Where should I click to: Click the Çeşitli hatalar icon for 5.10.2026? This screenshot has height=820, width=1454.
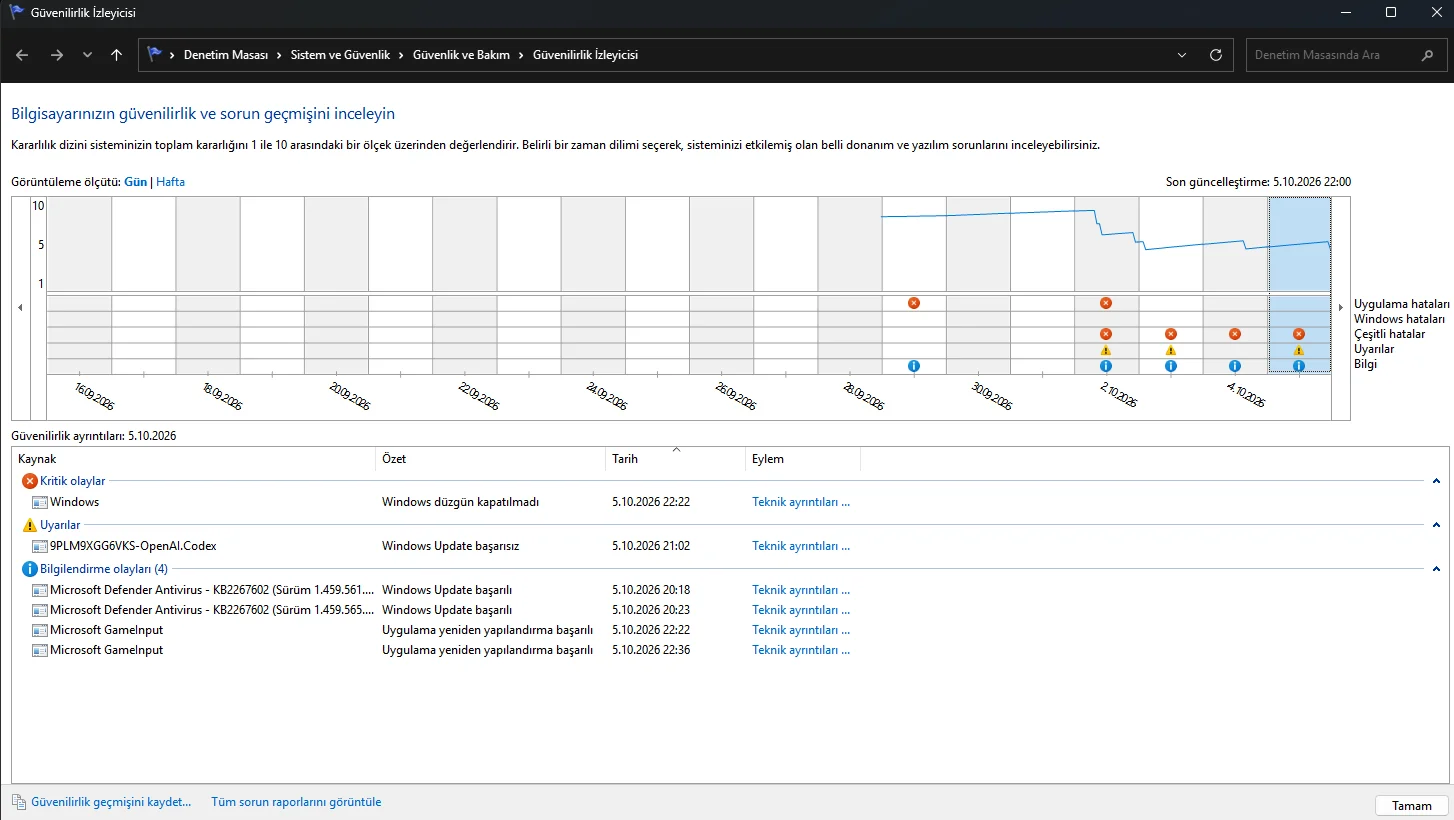[x=1299, y=334]
